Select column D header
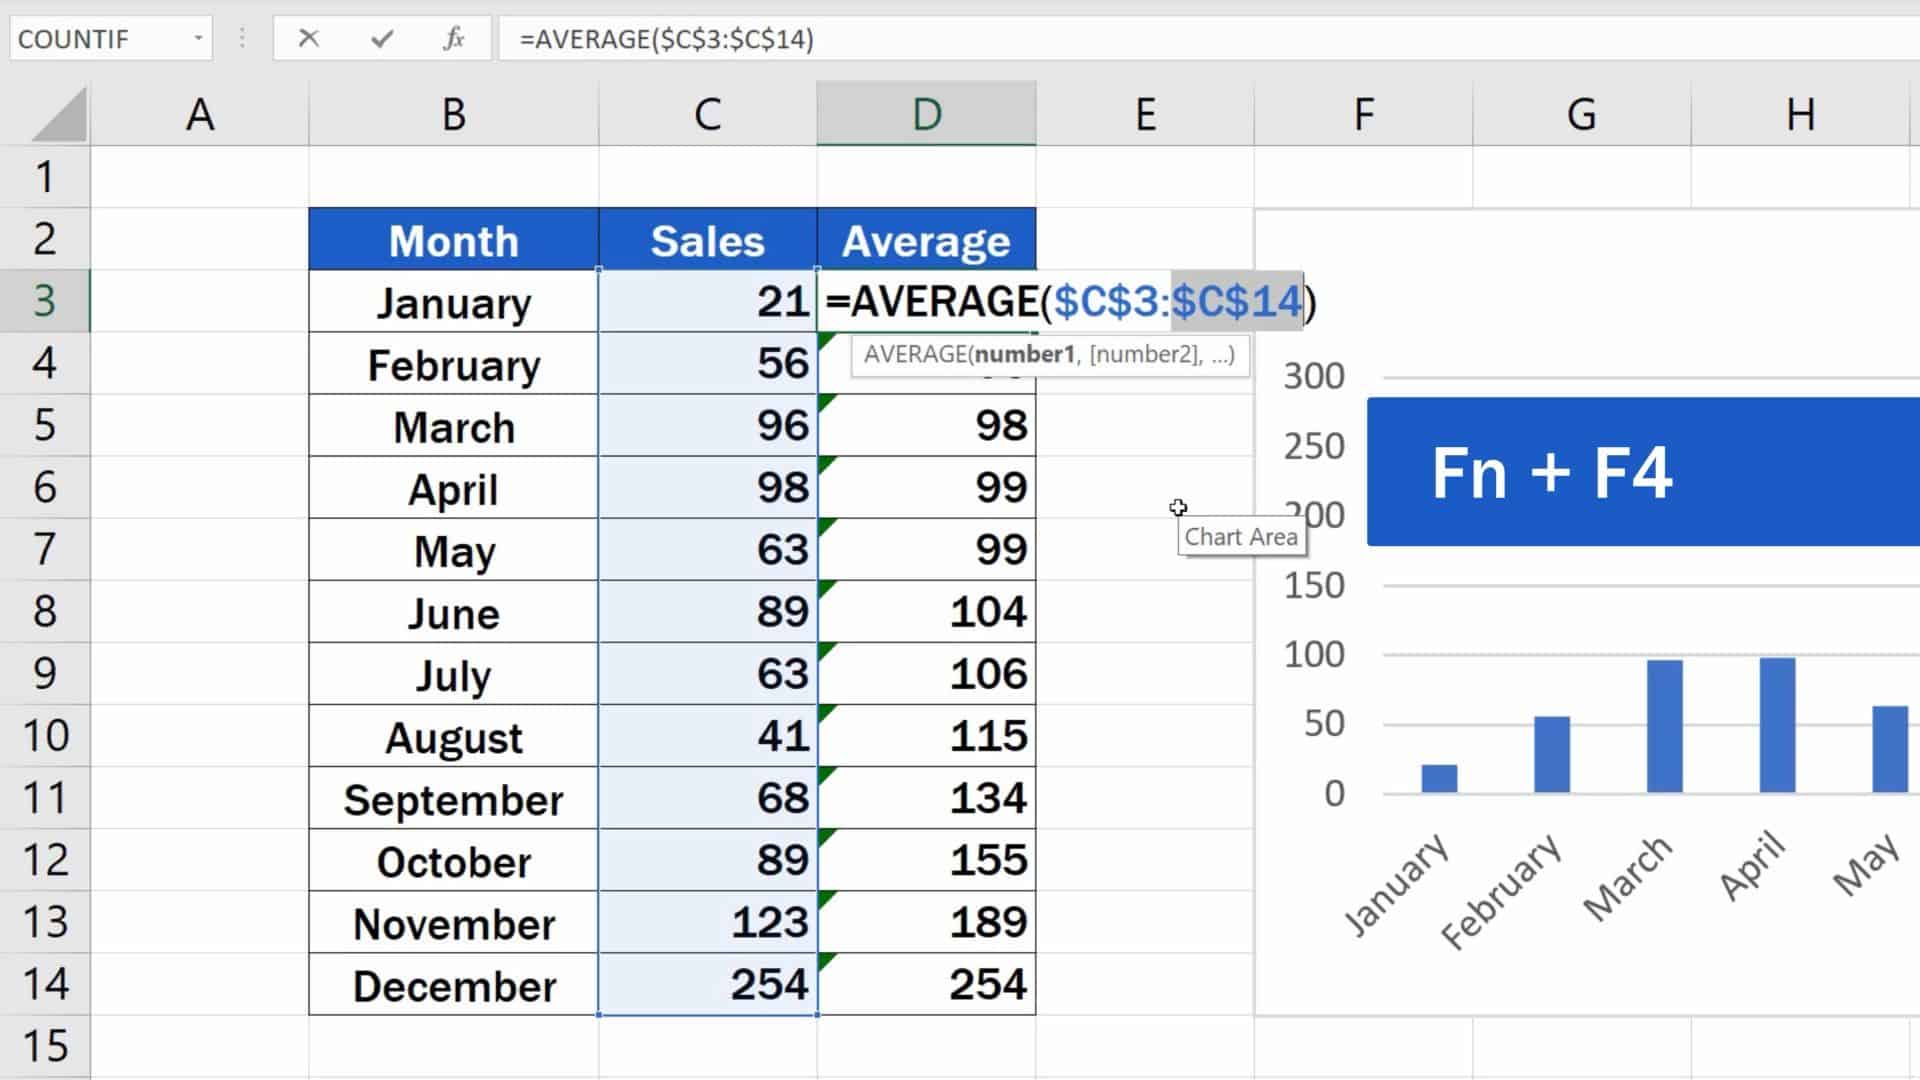 927,114
